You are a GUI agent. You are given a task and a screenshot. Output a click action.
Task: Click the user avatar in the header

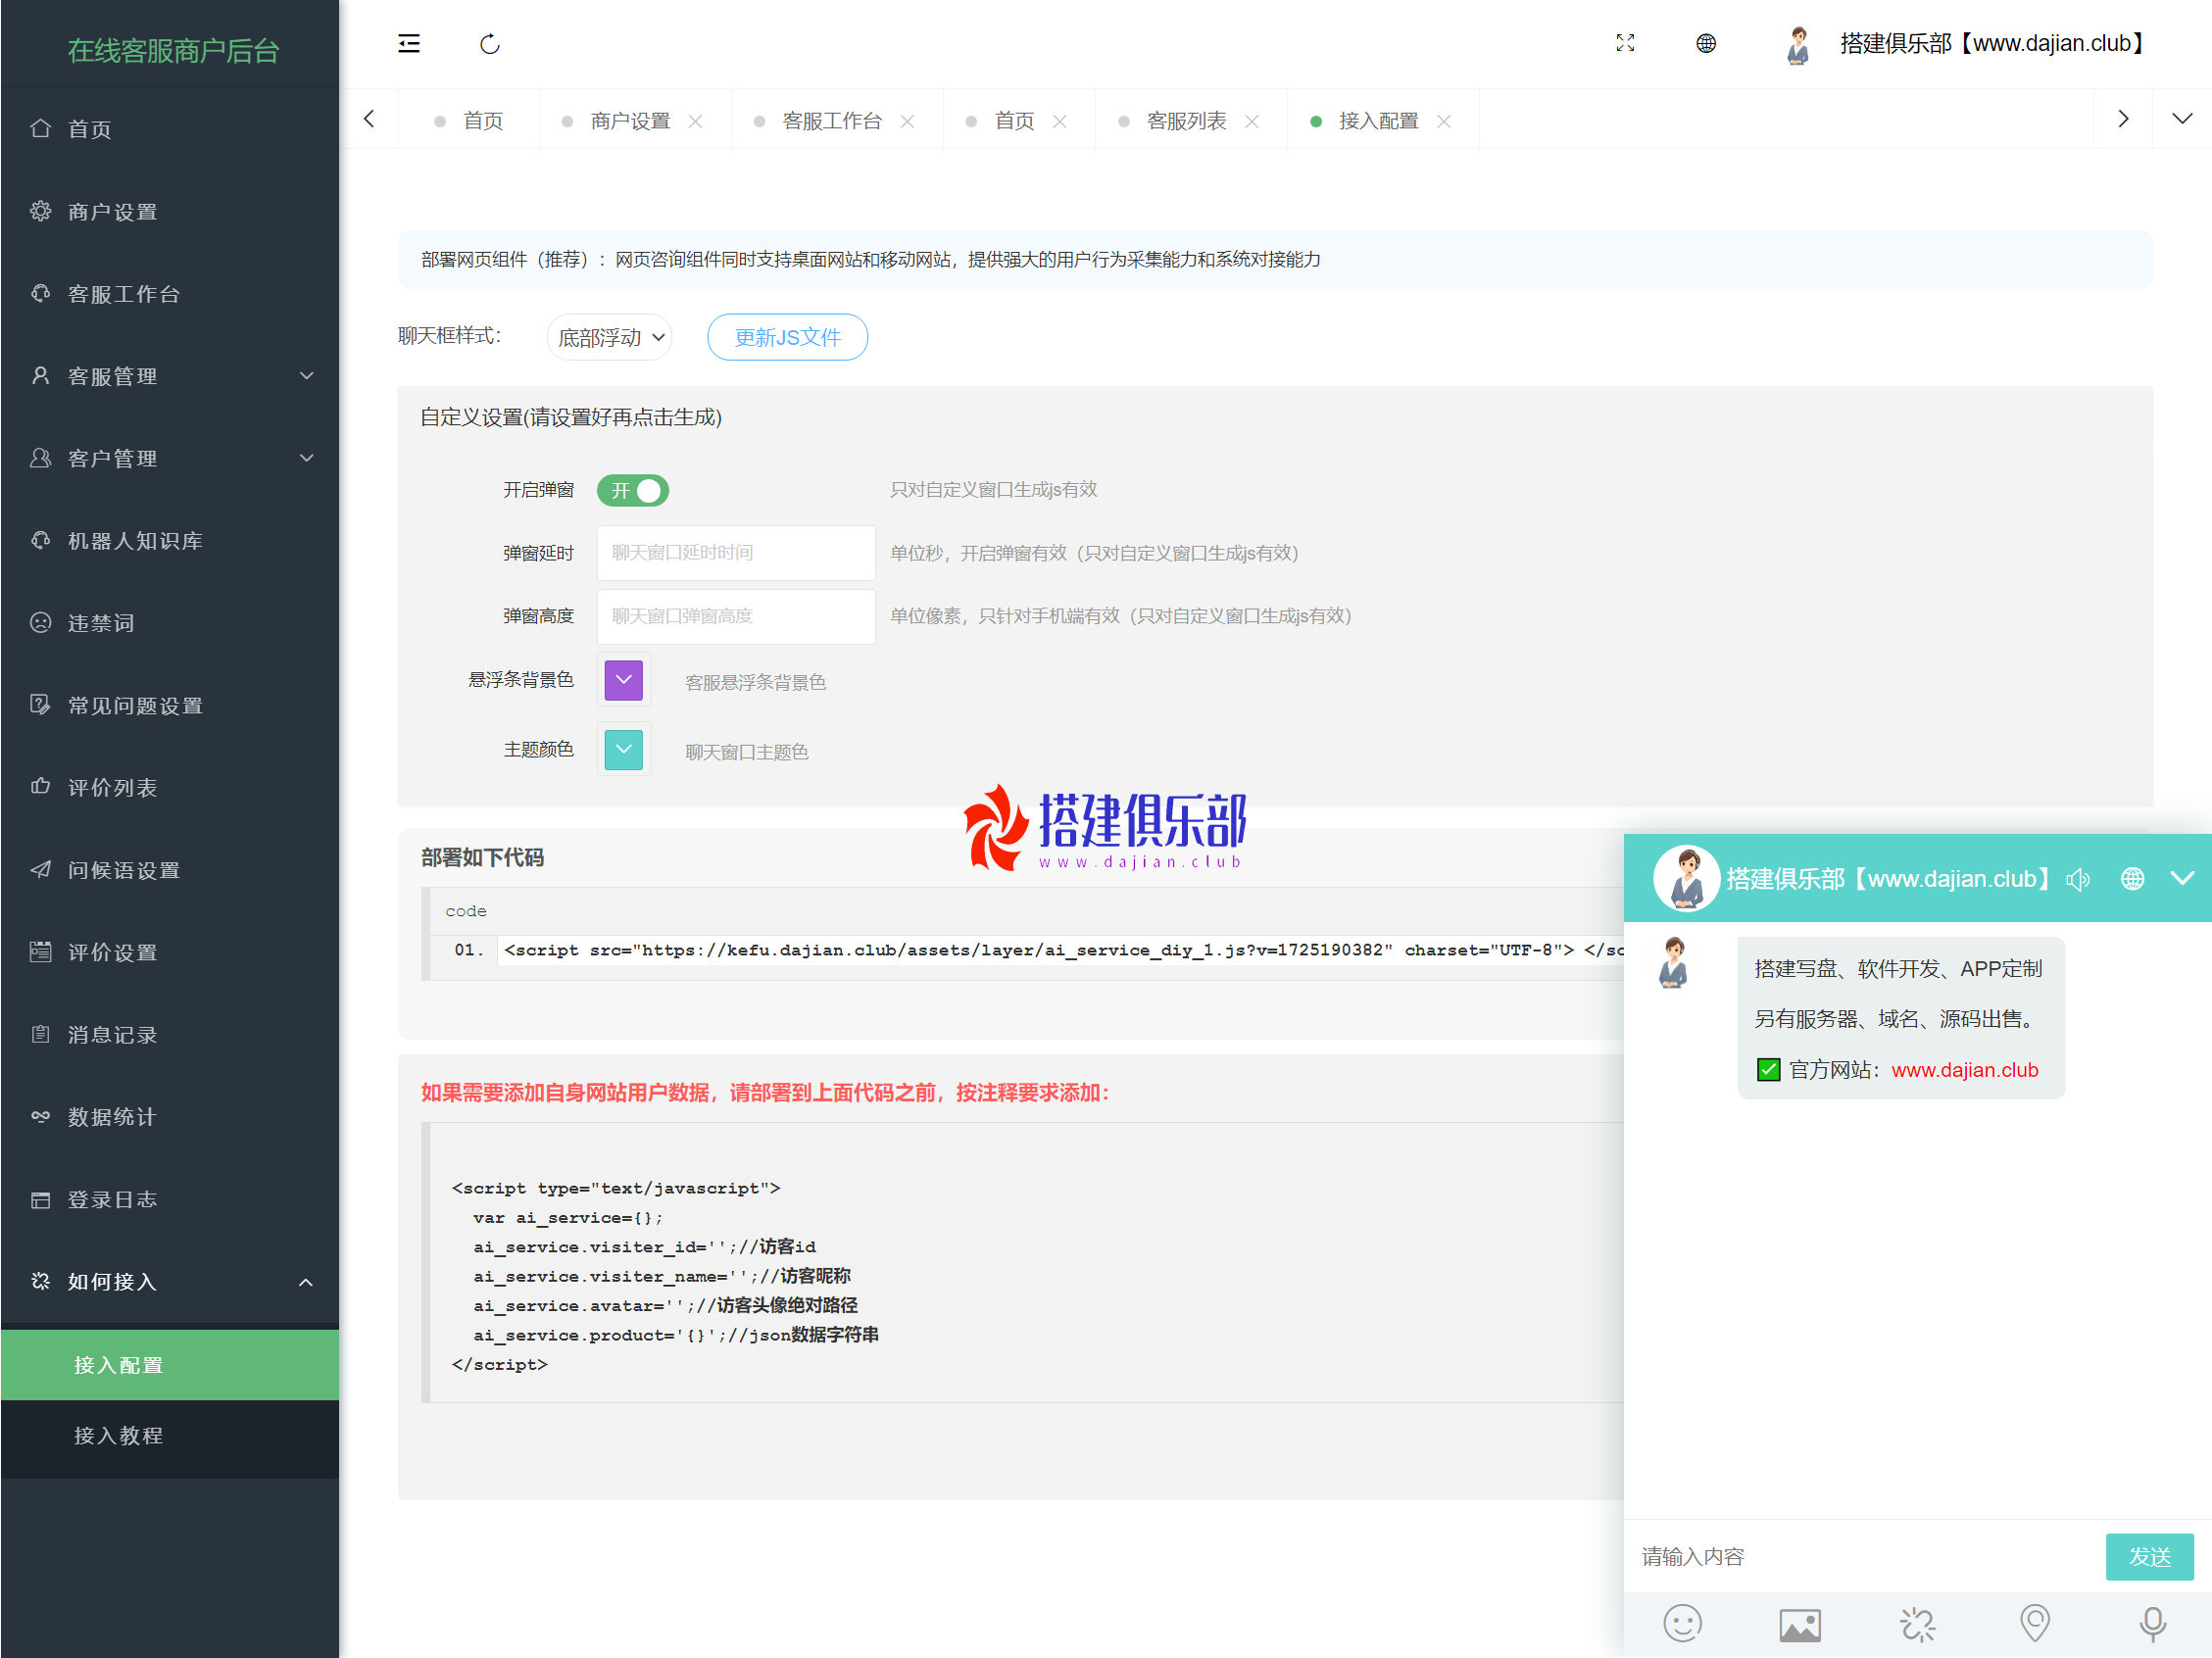tap(1798, 45)
